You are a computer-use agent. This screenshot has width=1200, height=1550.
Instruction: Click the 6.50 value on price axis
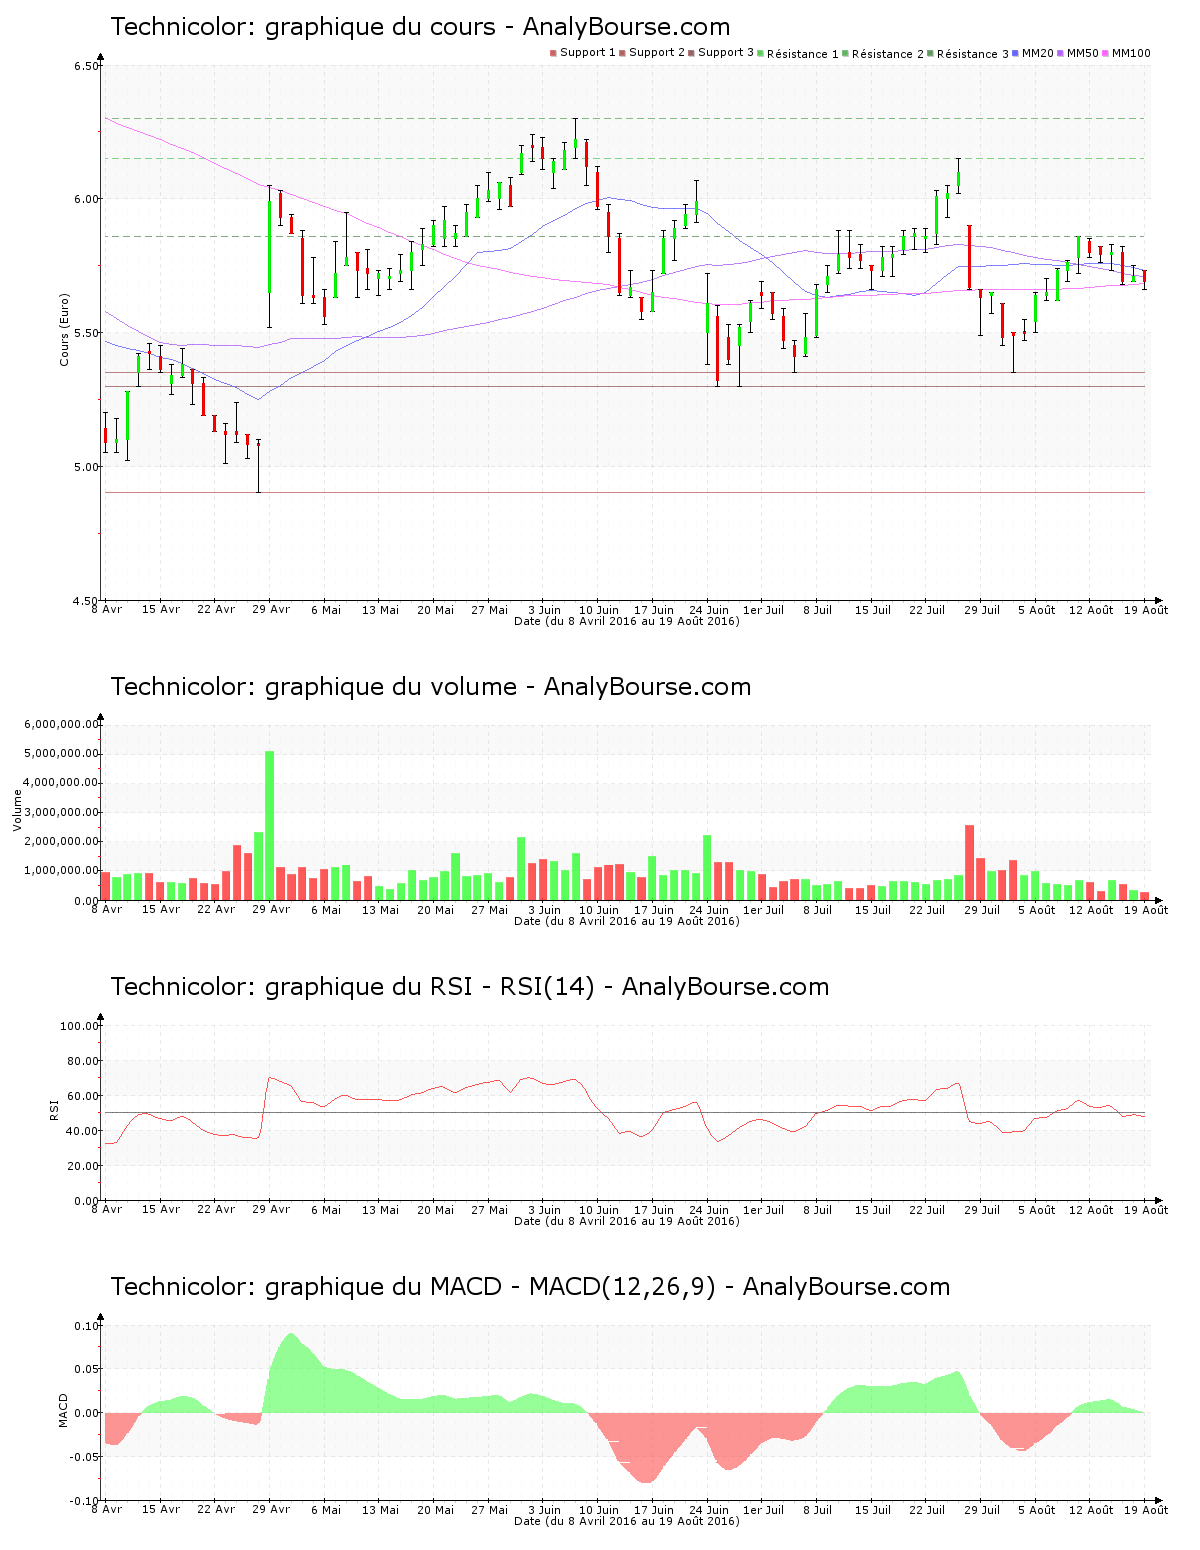tap(86, 66)
